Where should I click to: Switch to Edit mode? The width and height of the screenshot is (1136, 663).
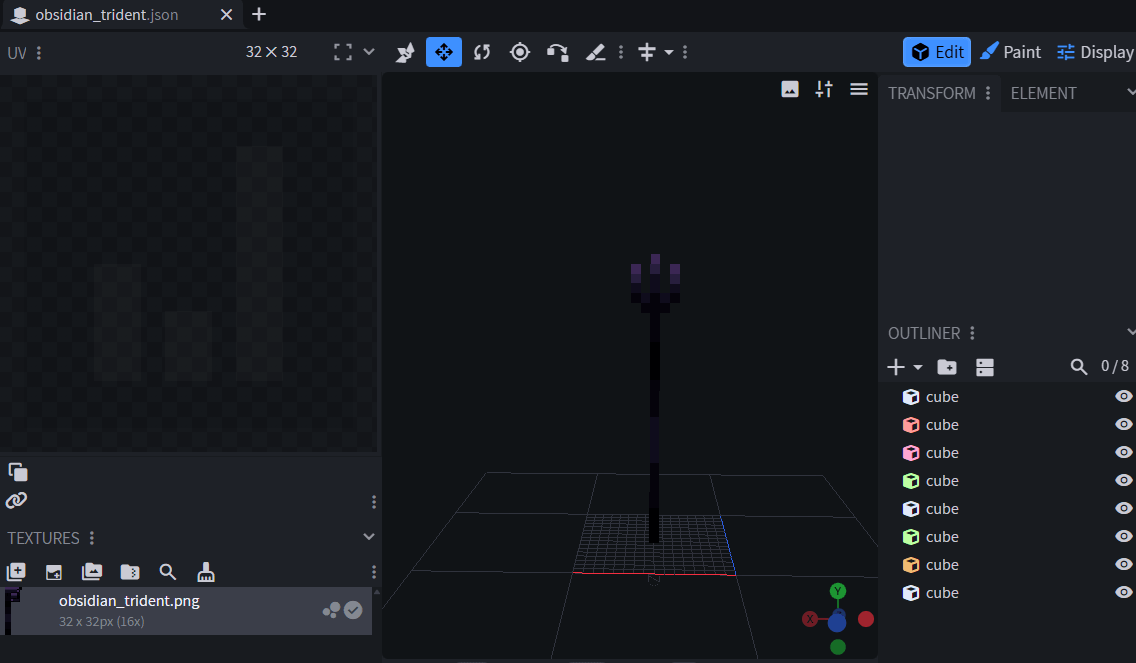(x=937, y=52)
